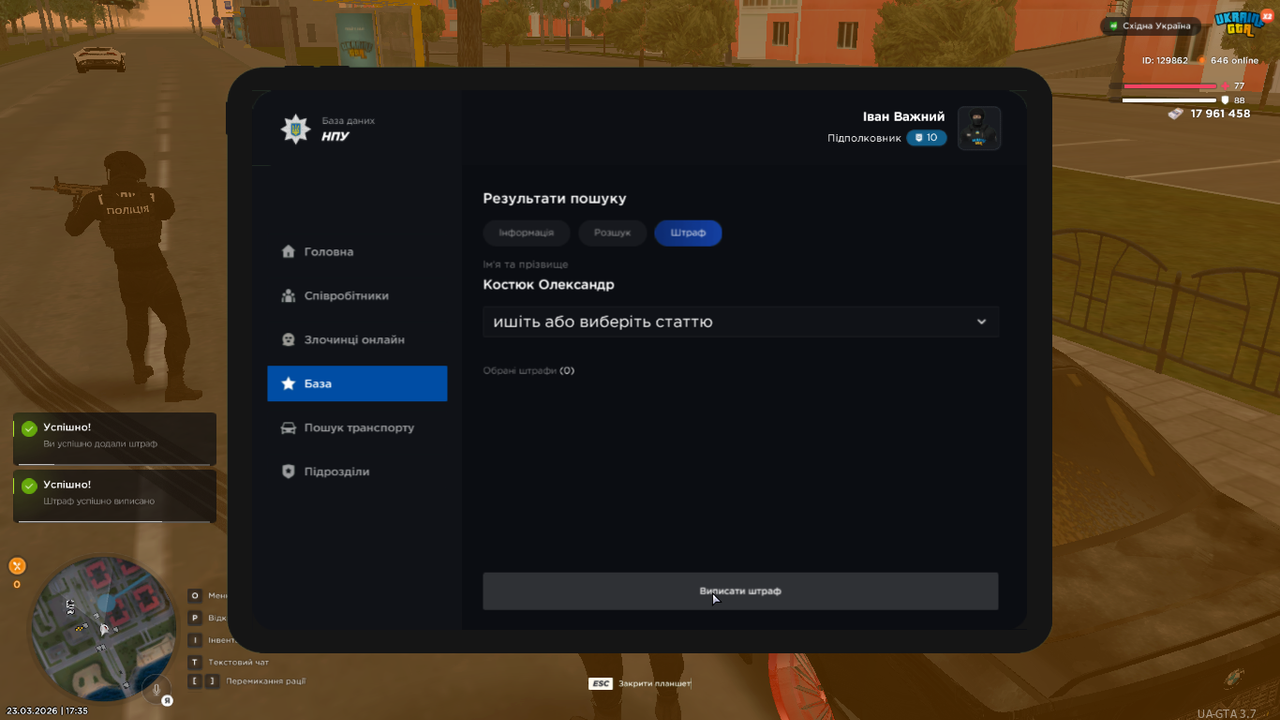Viewport: 1280px width, 720px height.
Task: Click the car icon beside Пошук транспорту
Action: (288, 428)
